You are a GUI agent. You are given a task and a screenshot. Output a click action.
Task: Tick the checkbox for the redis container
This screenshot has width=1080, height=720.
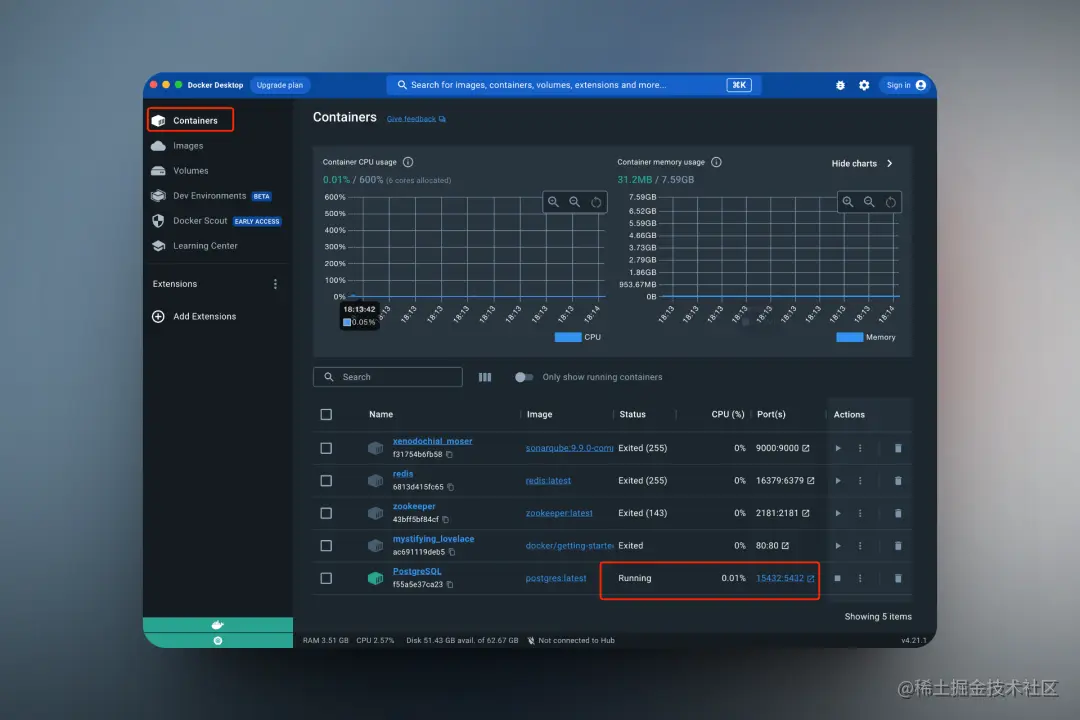click(326, 481)
